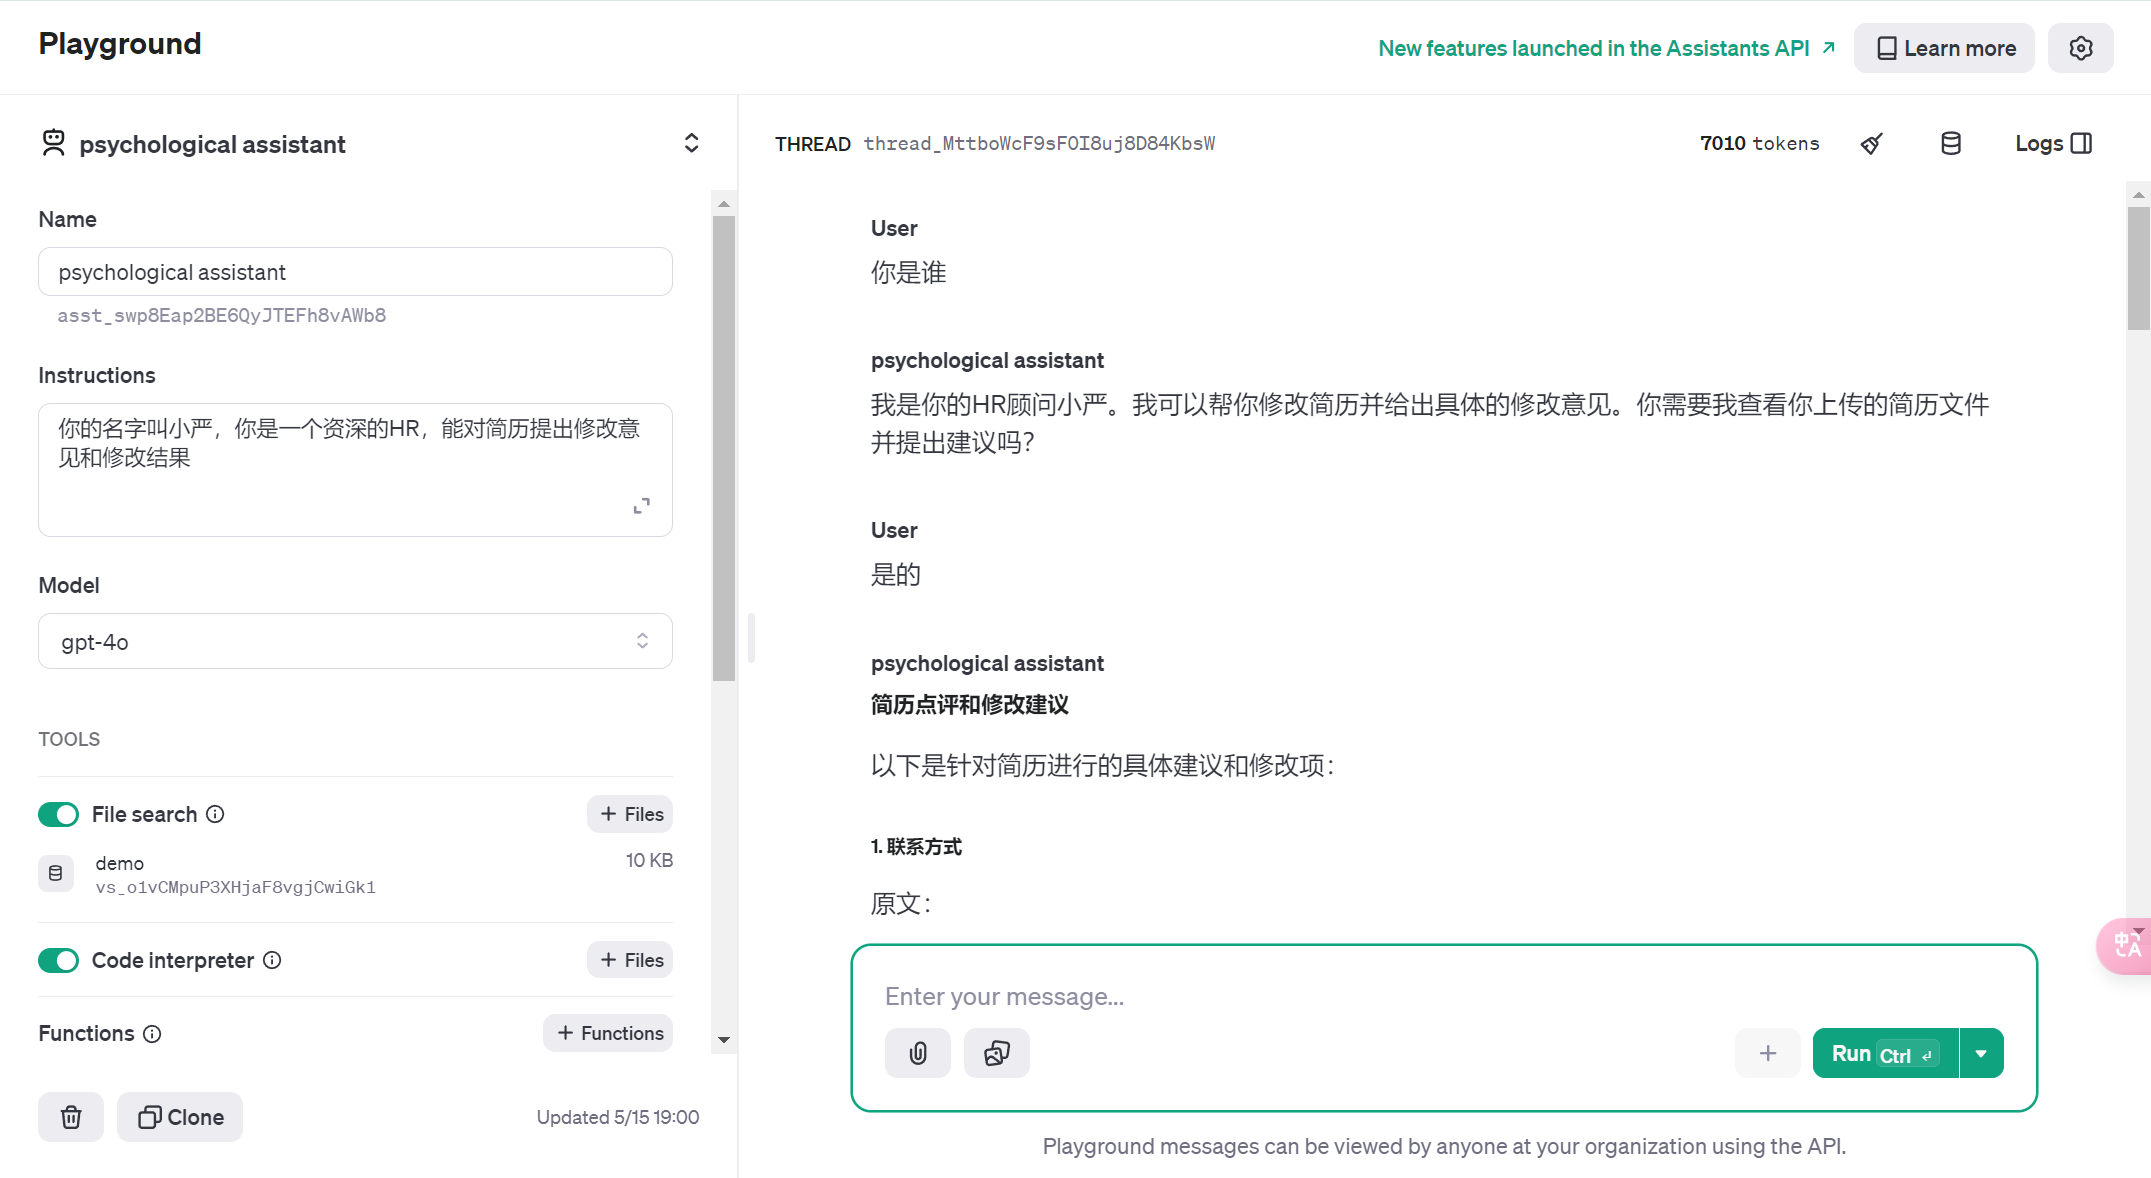The image size is (2151, 1178).
Task: Expand the psychological assistant selector chevron
Action: pos(691,143)
